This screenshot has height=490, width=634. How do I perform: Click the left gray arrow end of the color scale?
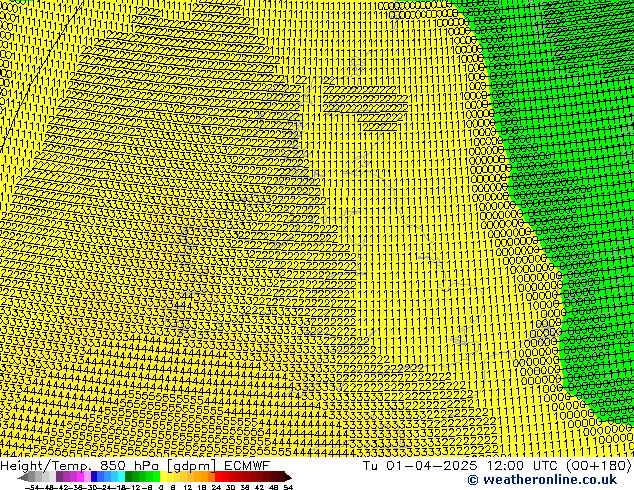[22, 477]
